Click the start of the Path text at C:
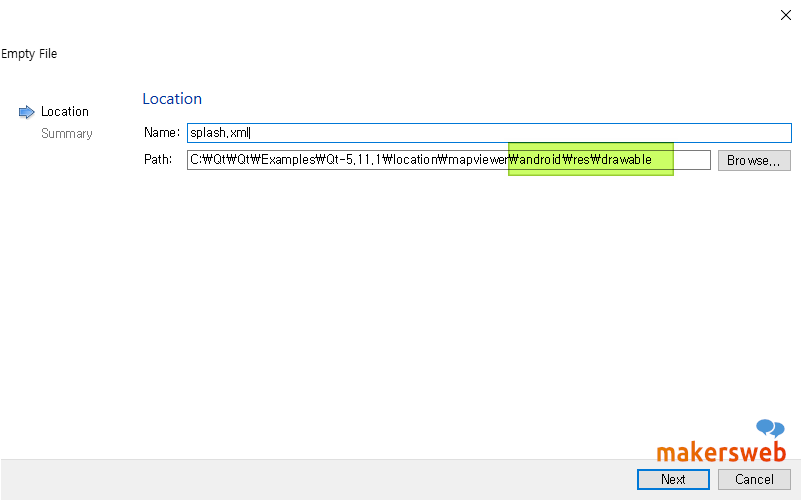 coord(196,160)
